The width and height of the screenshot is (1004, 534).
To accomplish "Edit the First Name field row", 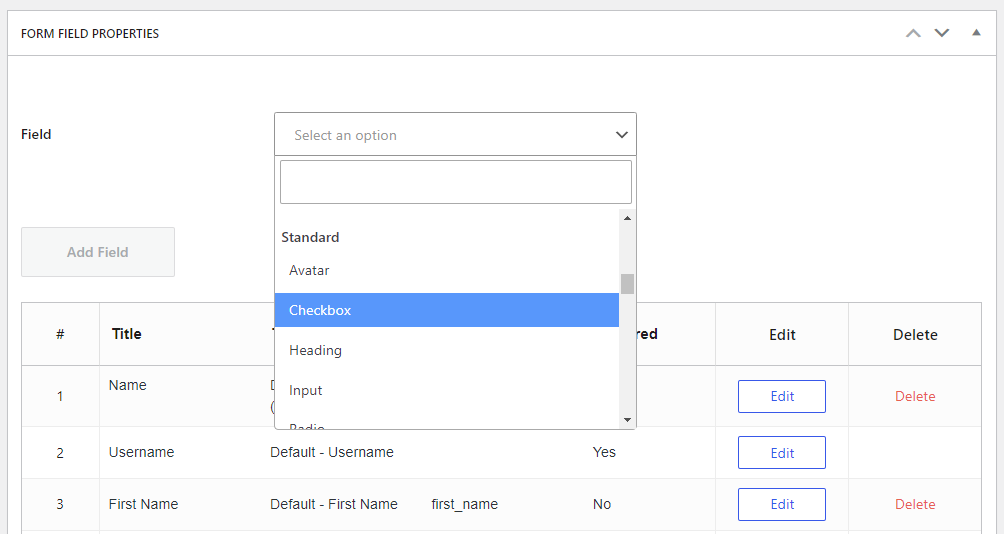I will [x=781, y=504].
